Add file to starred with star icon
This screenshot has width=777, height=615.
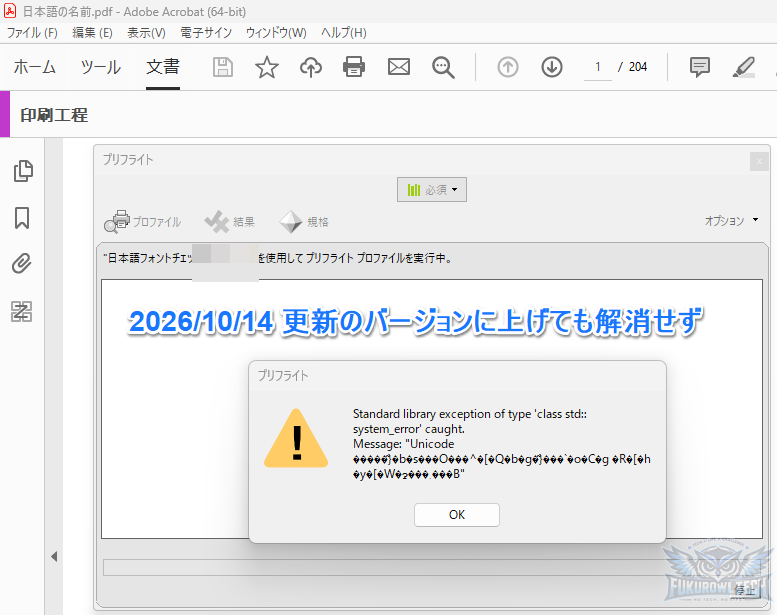coord(267,67)
